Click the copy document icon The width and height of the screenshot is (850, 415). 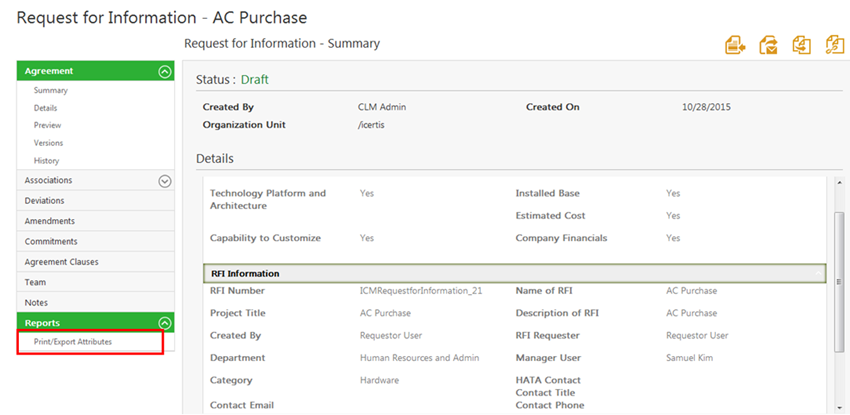801,46
